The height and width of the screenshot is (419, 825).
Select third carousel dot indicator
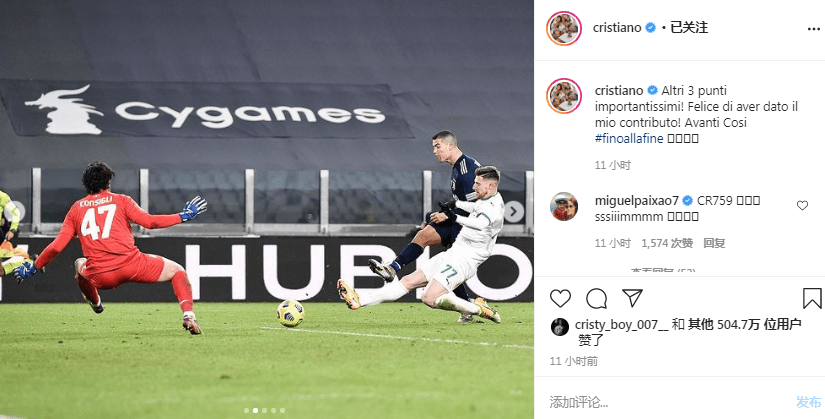(265, 411)
